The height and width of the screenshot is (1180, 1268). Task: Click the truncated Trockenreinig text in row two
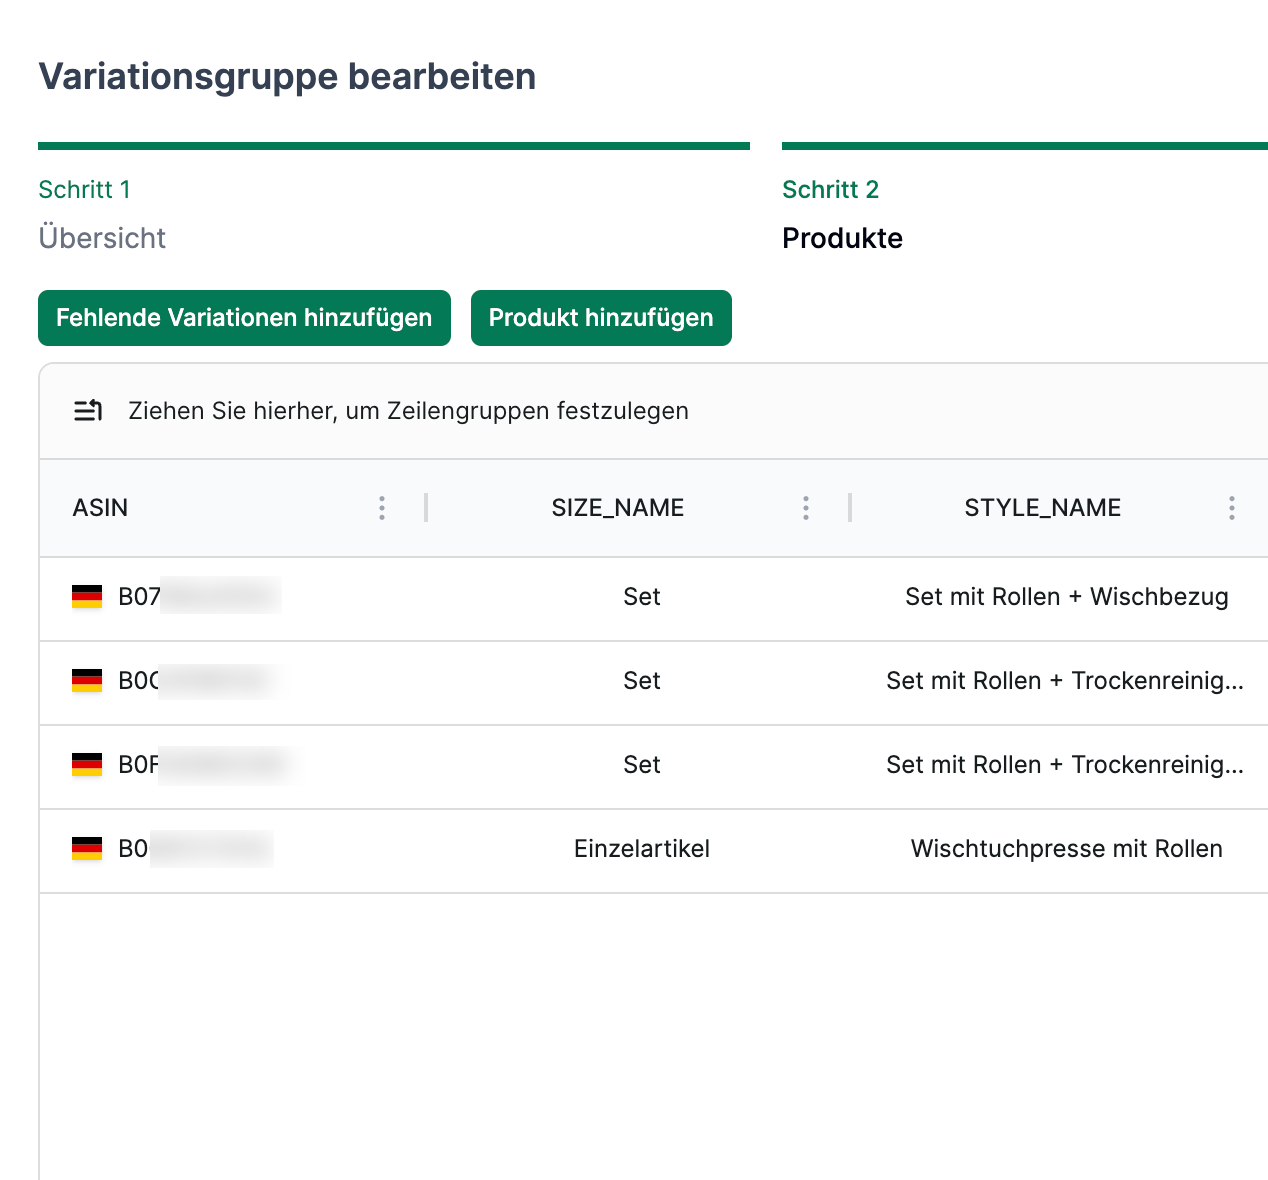1066,681
